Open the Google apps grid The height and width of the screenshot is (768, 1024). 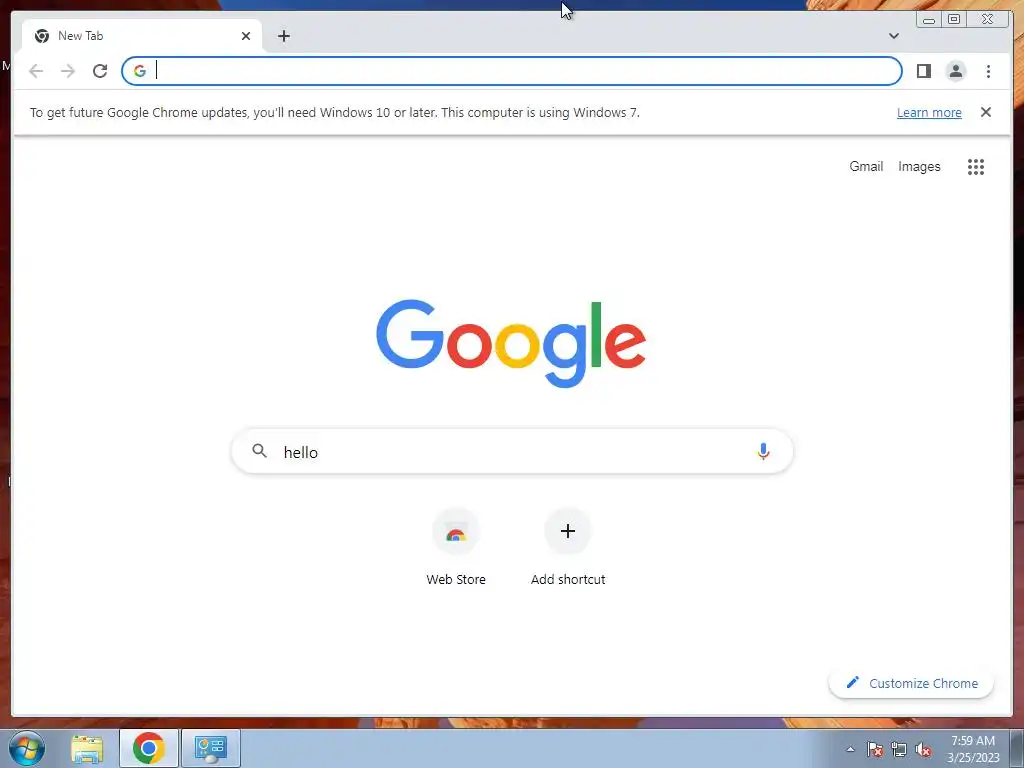[976, 167]
